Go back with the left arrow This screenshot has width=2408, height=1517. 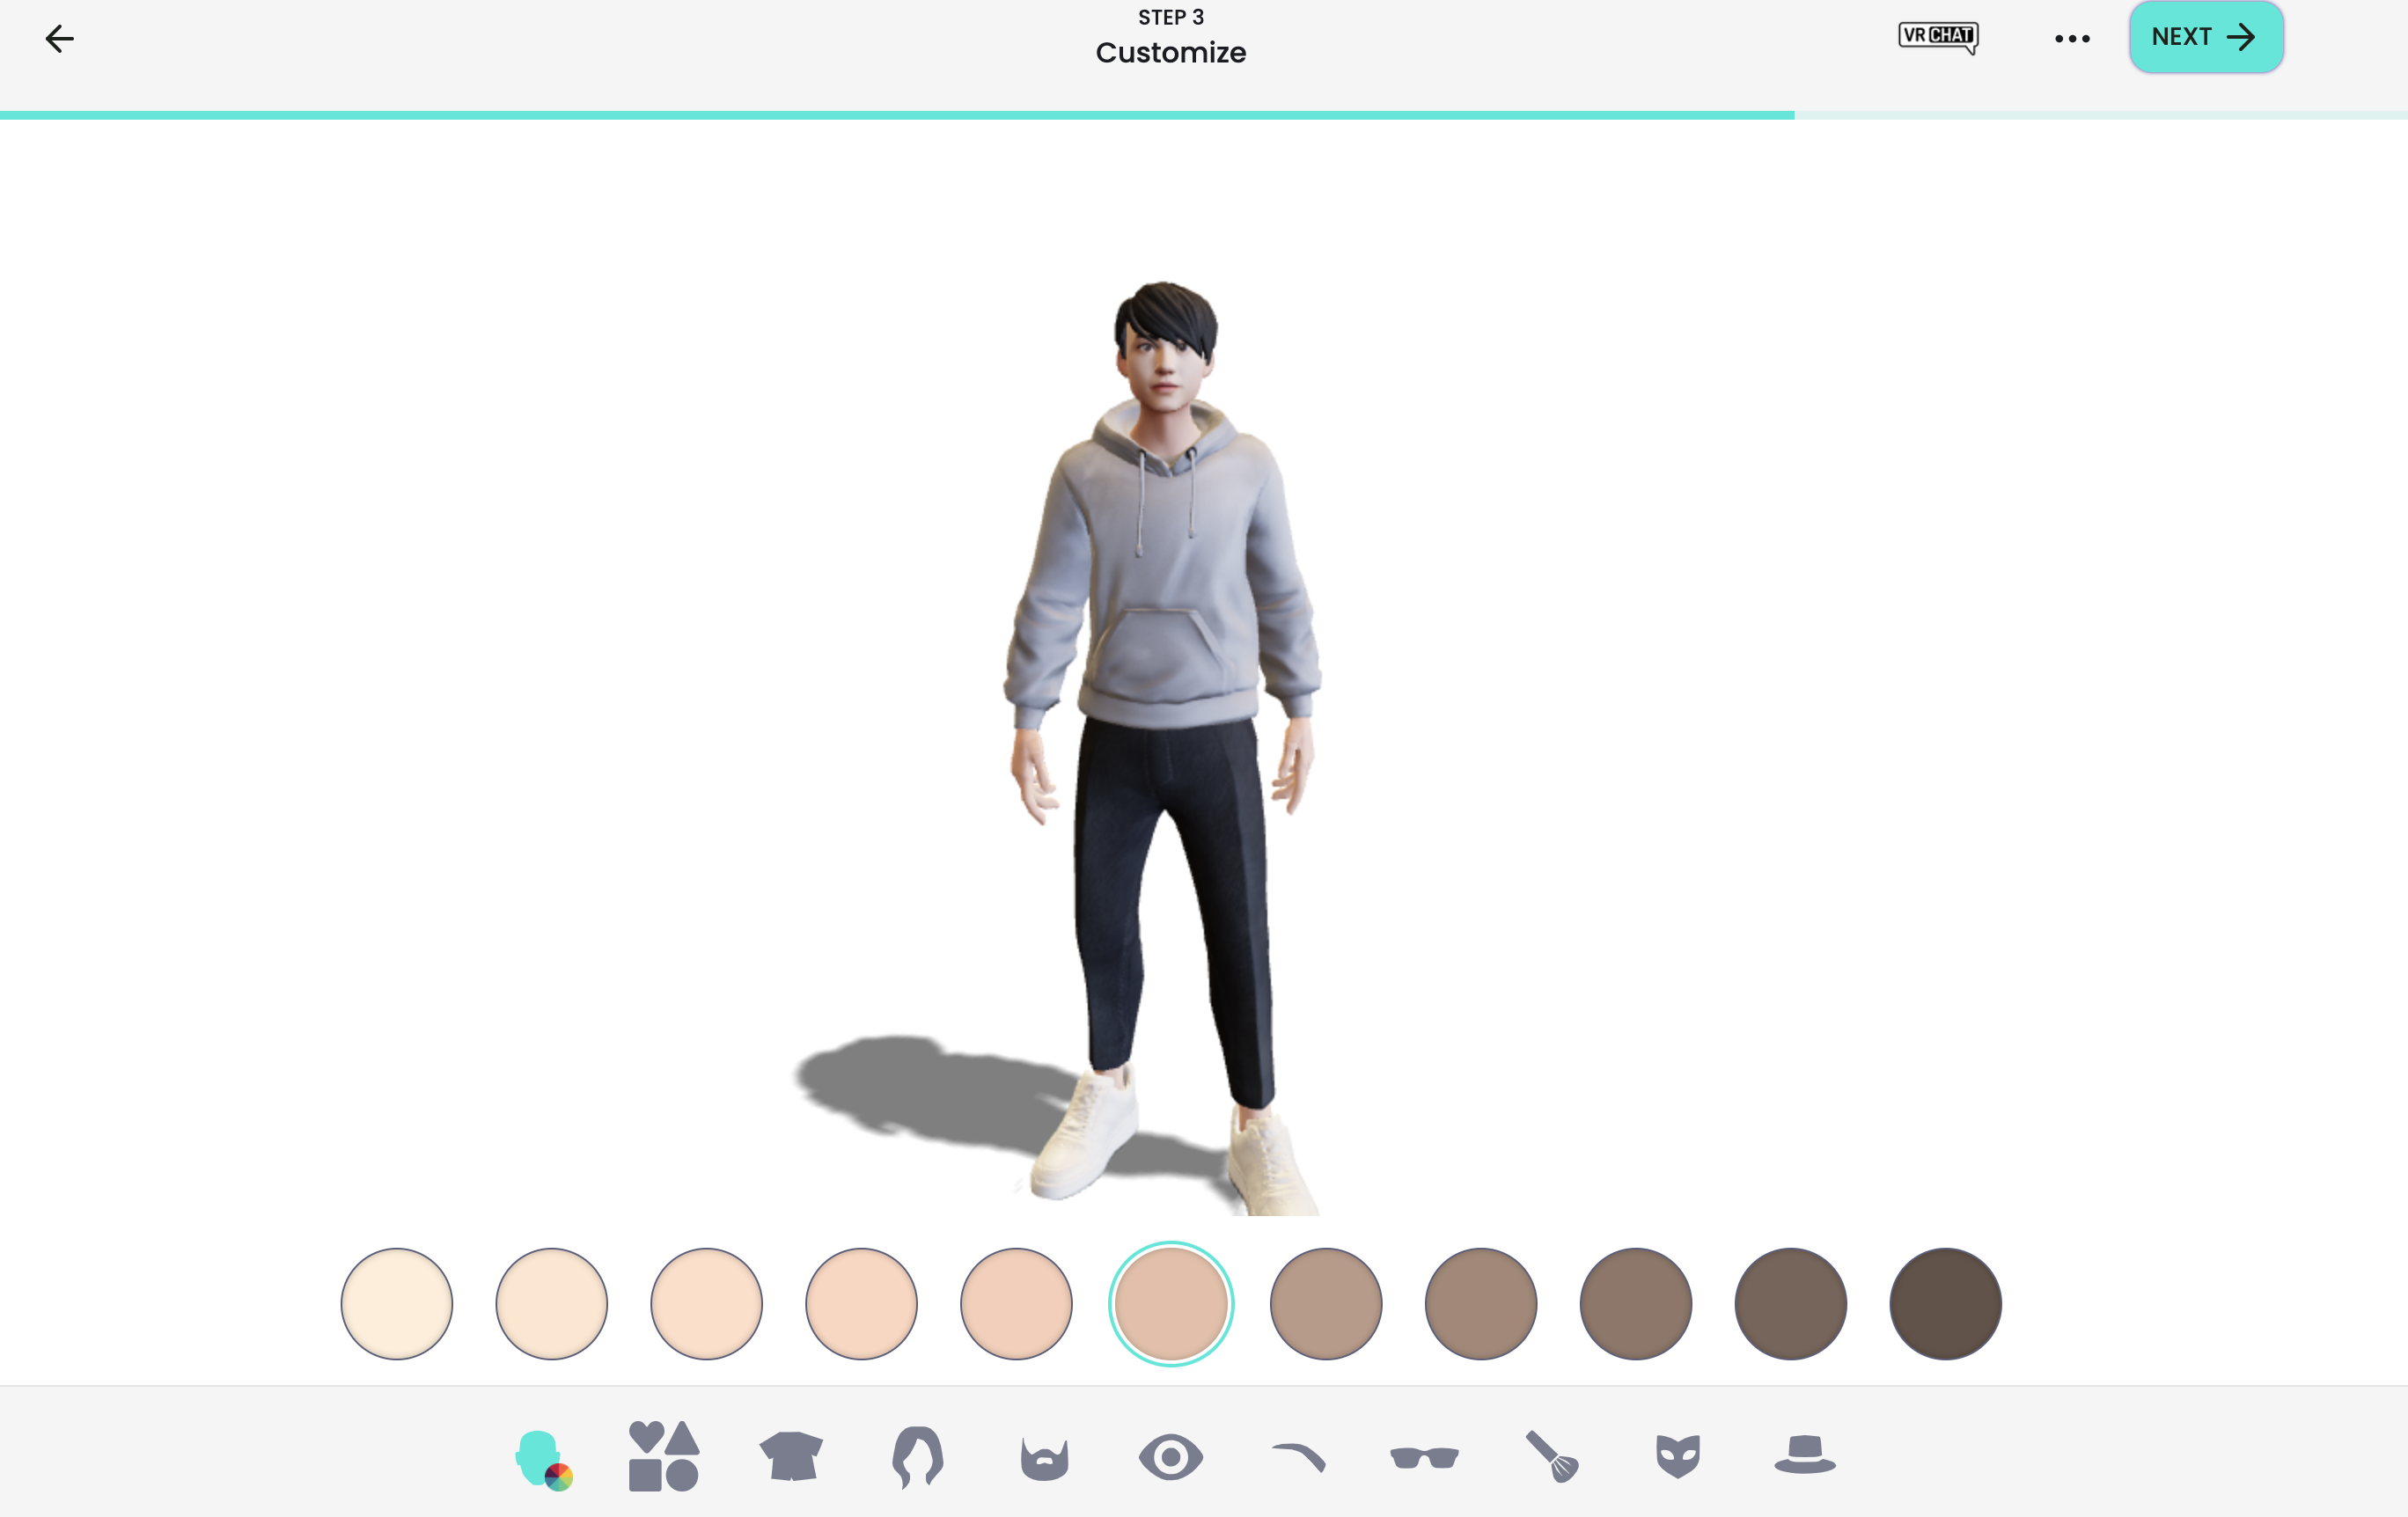pyautogui.click(x=60, y=39)
